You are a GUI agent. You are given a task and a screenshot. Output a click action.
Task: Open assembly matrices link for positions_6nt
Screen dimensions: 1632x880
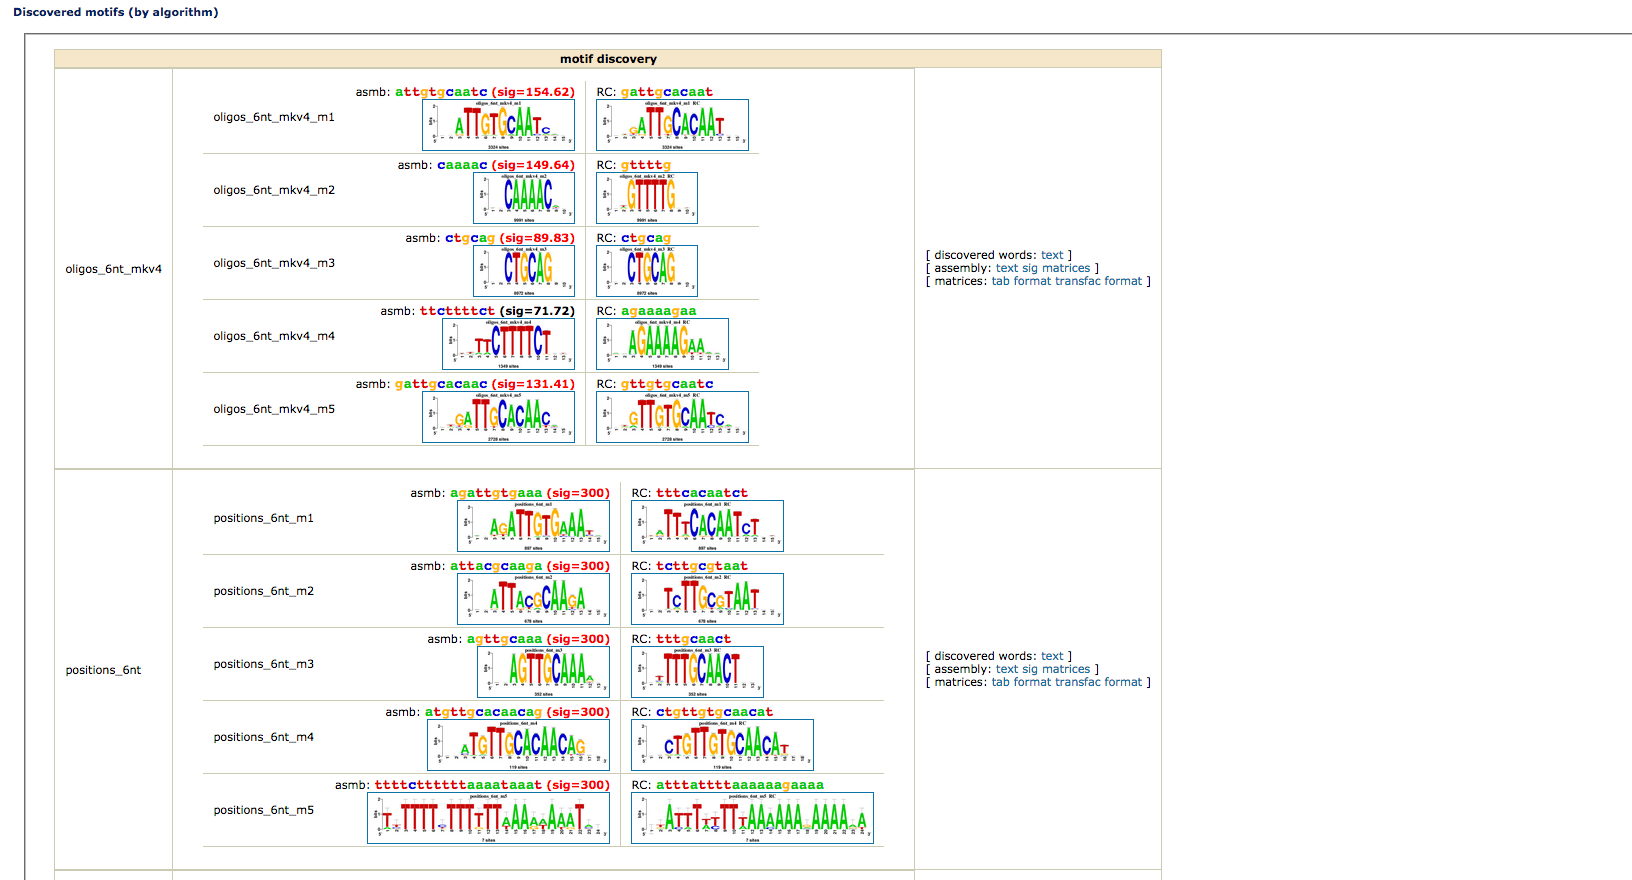coord(1066,669)
